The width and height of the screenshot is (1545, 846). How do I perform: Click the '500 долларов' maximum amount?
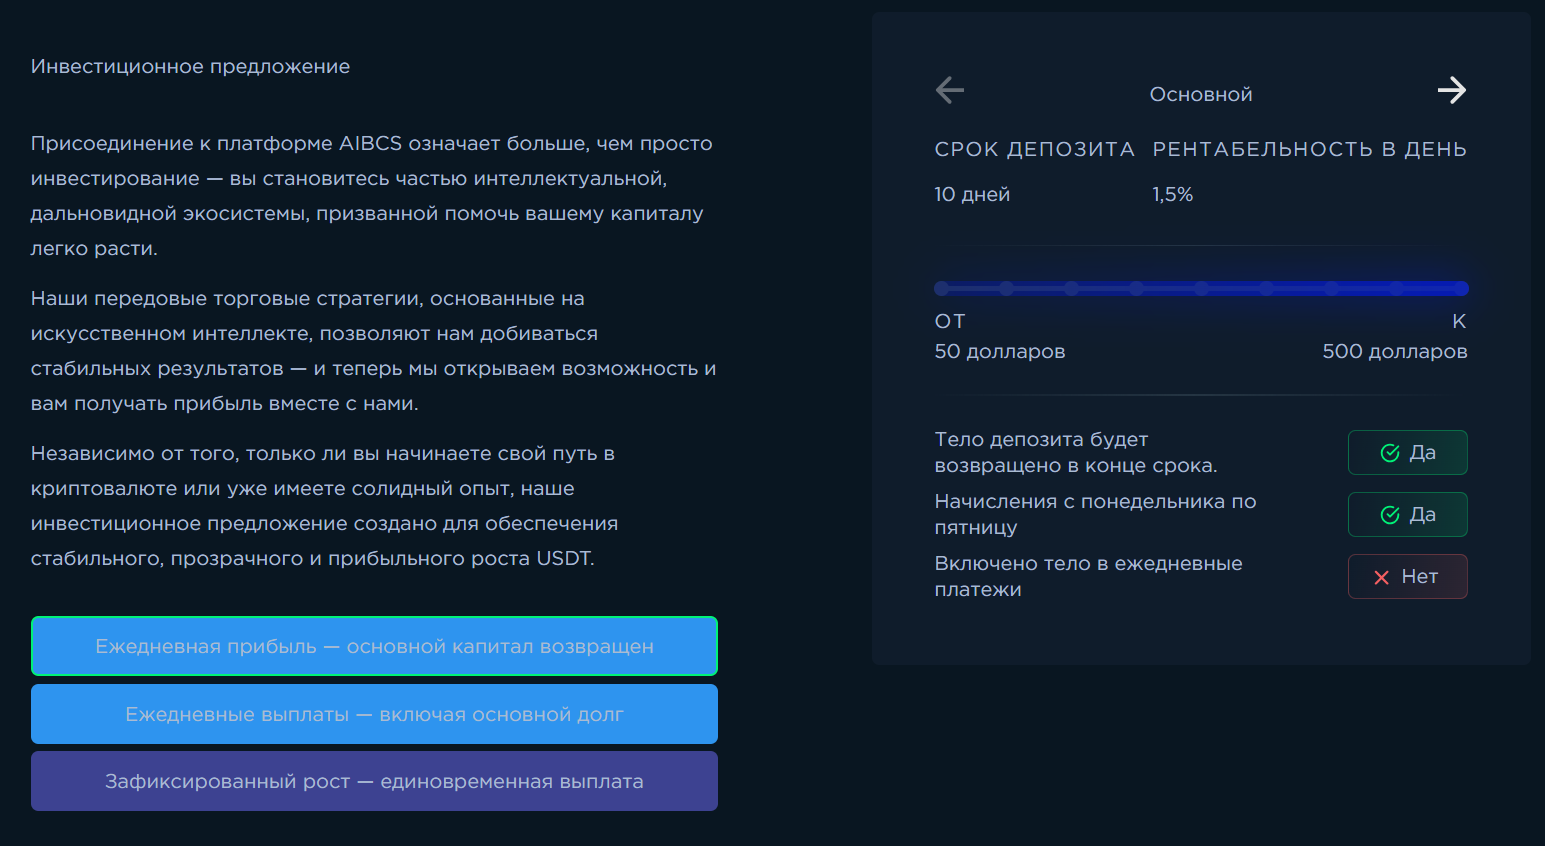pos(1395,351)
